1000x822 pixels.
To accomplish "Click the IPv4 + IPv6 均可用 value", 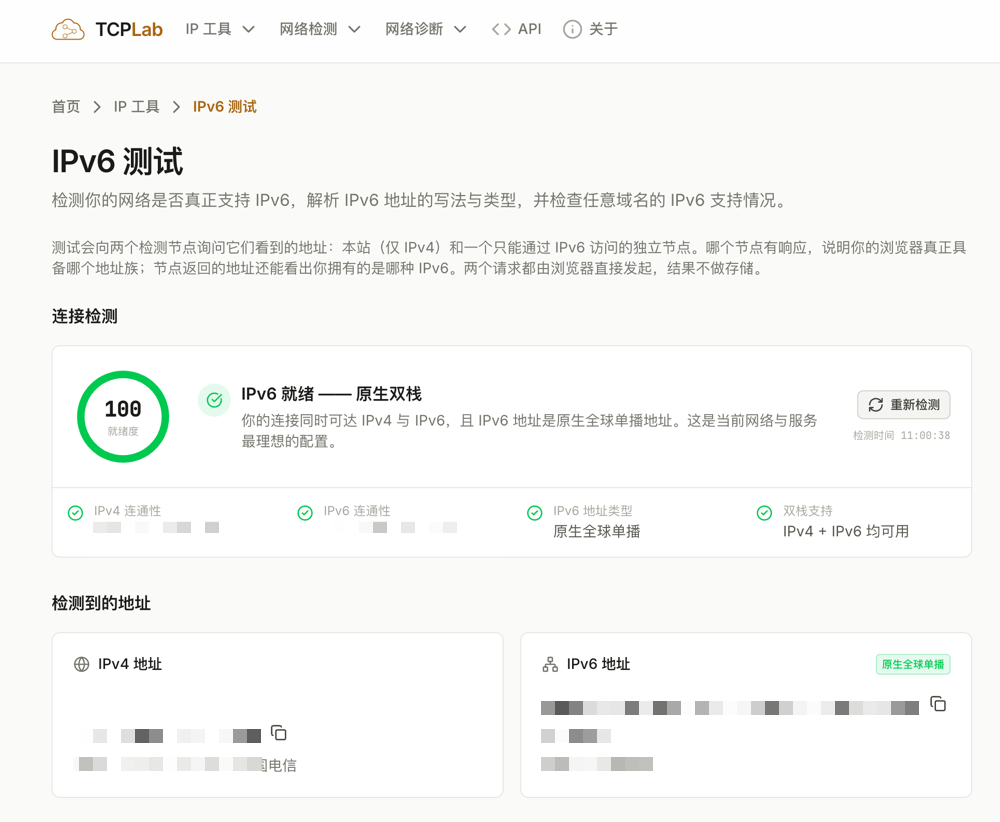I will point(846,531).
